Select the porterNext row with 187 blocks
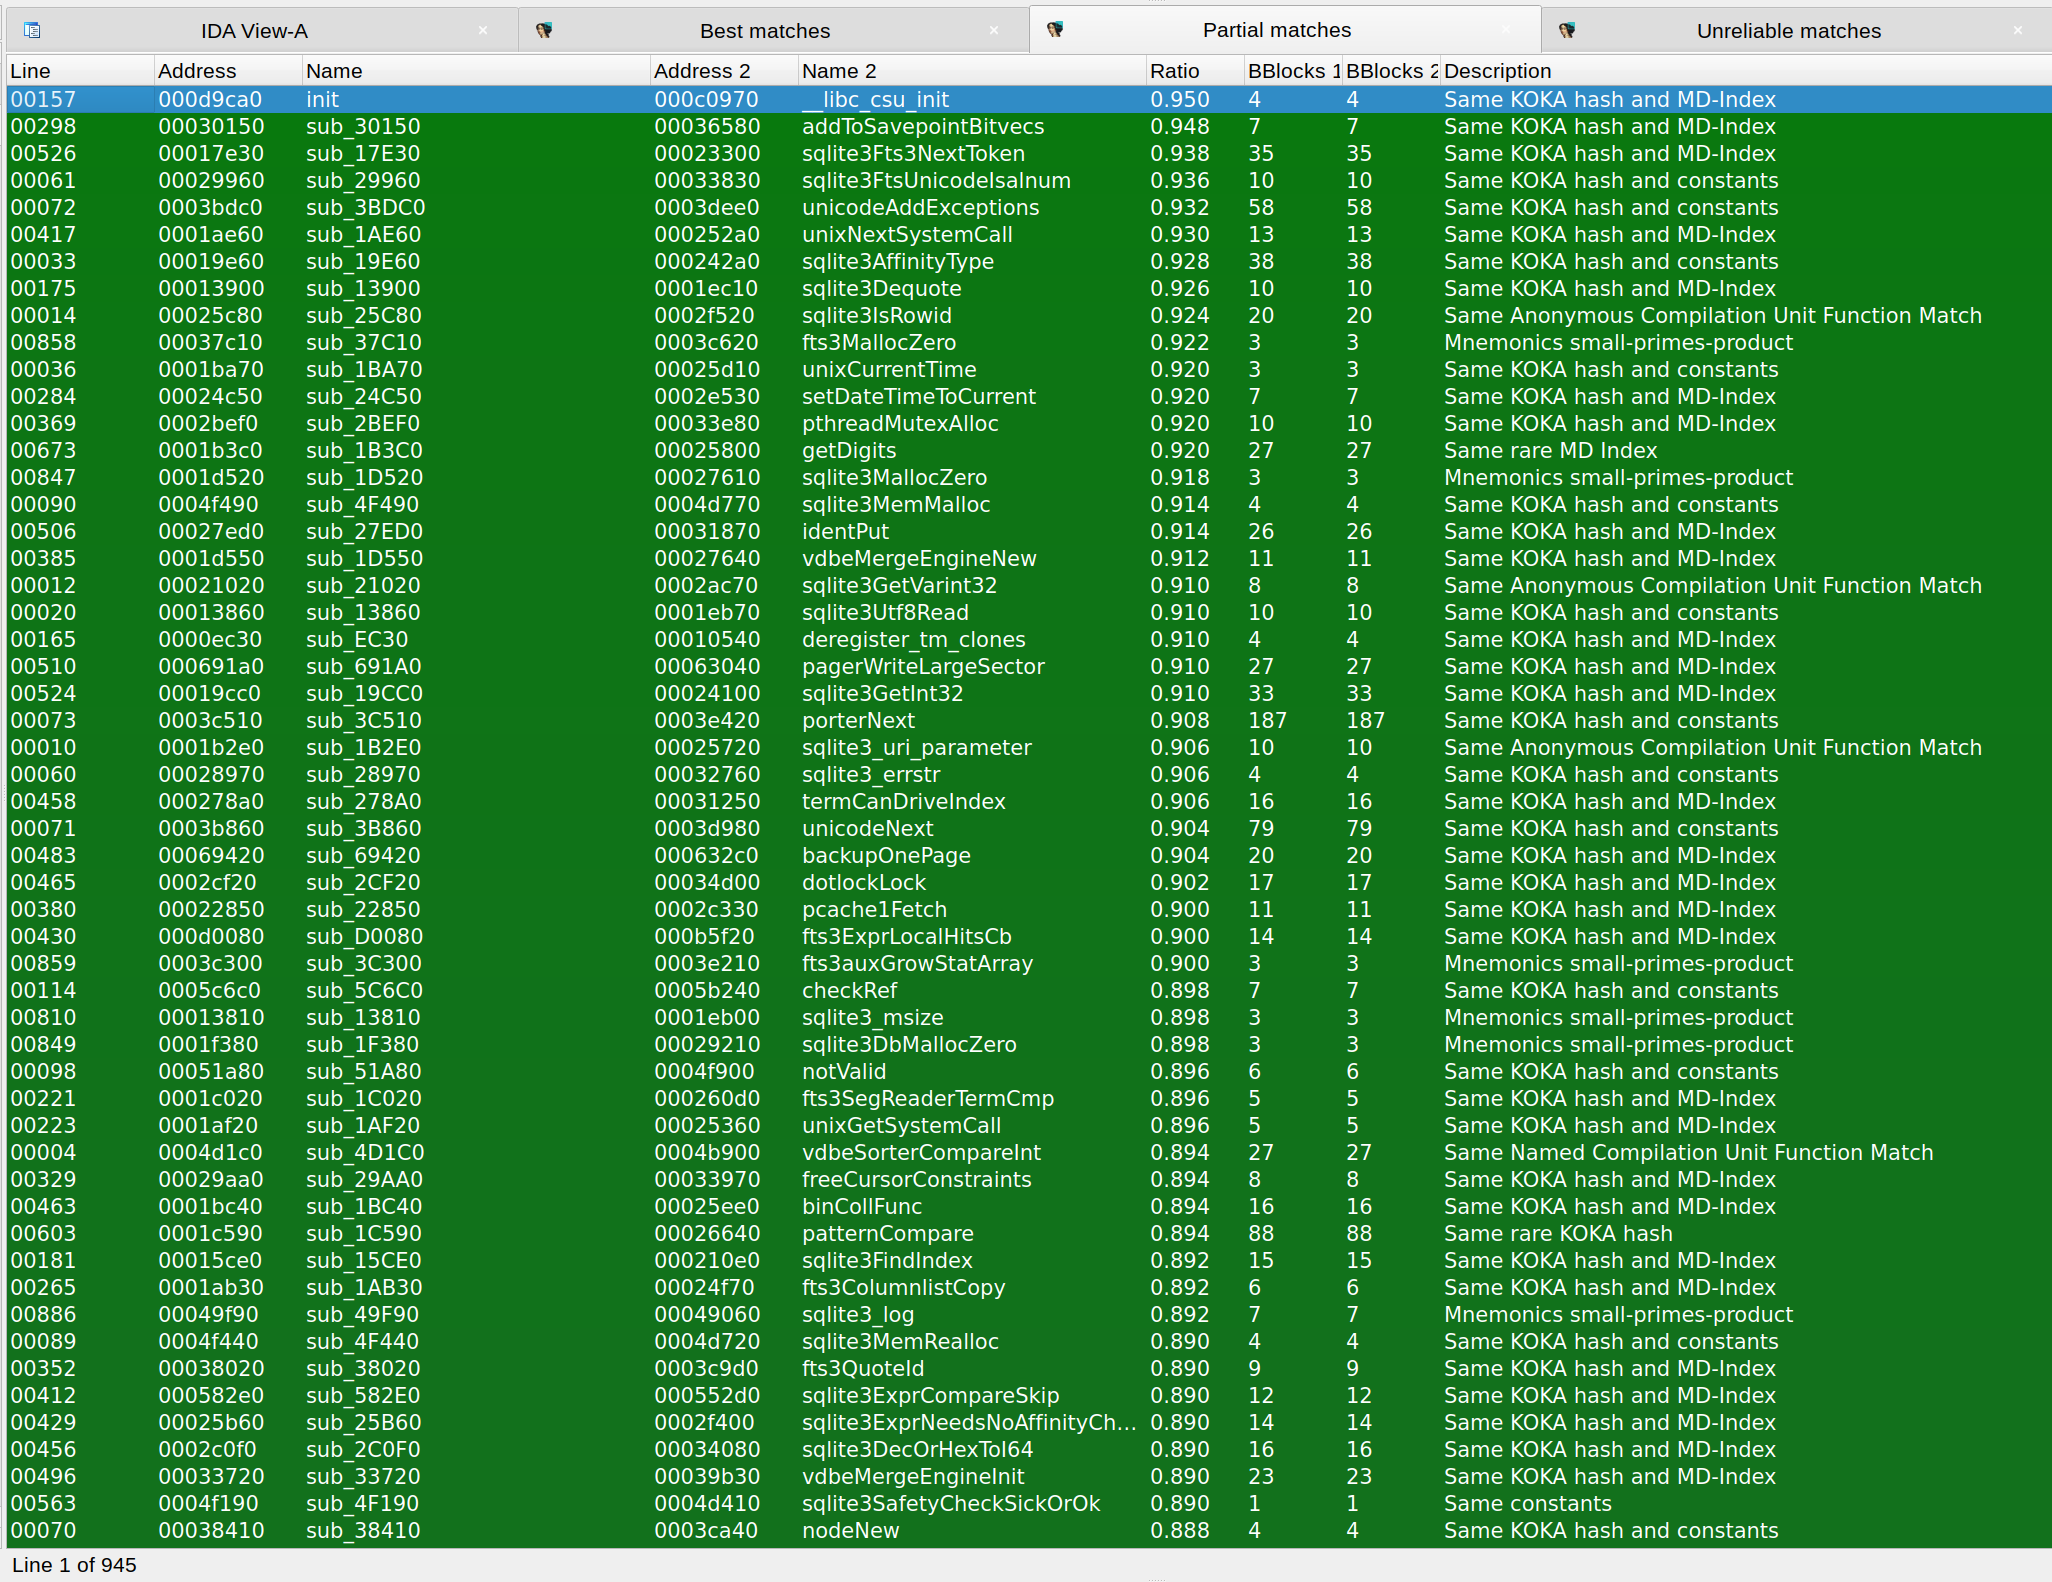The width and height of the screenshot is (2052, 1582). [x=858, y=721]
